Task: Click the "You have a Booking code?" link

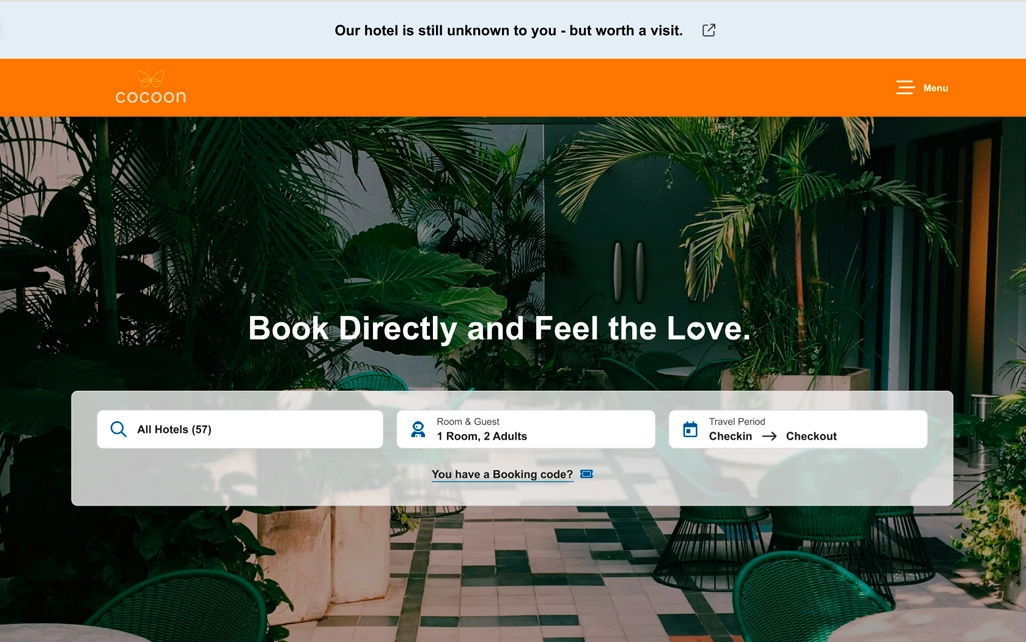Action: click(502, 474)
